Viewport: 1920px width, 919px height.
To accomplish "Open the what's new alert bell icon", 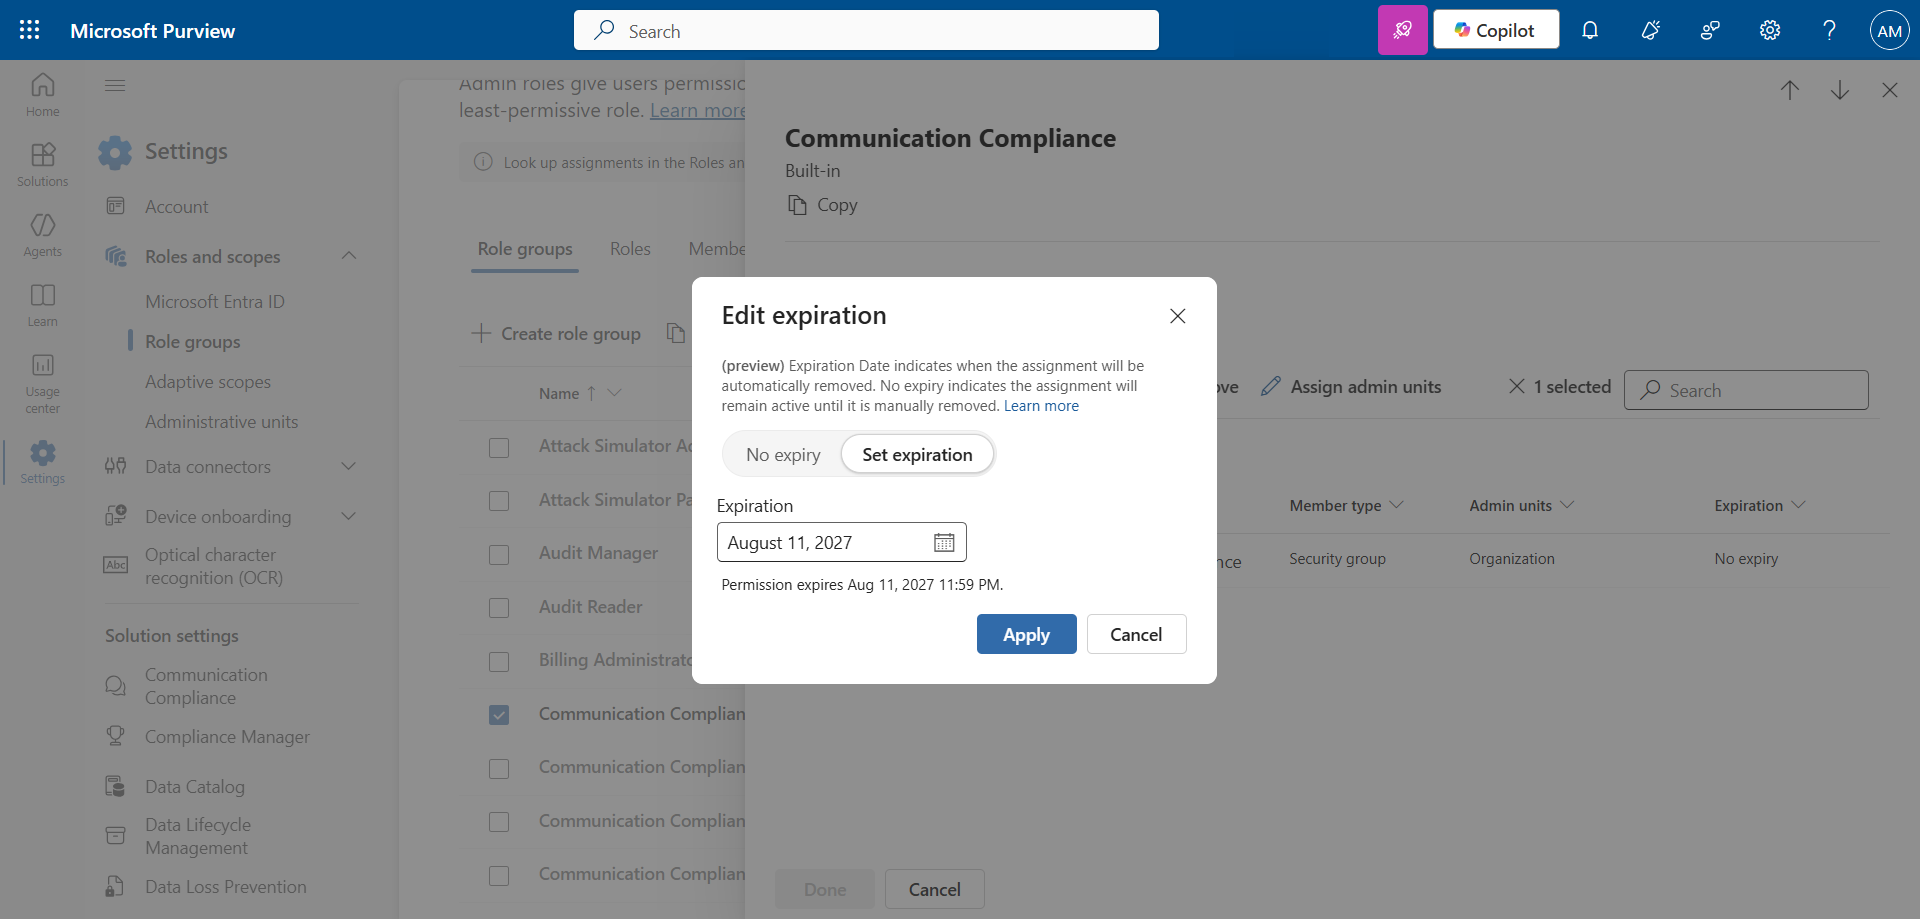I will [1650, 30].
